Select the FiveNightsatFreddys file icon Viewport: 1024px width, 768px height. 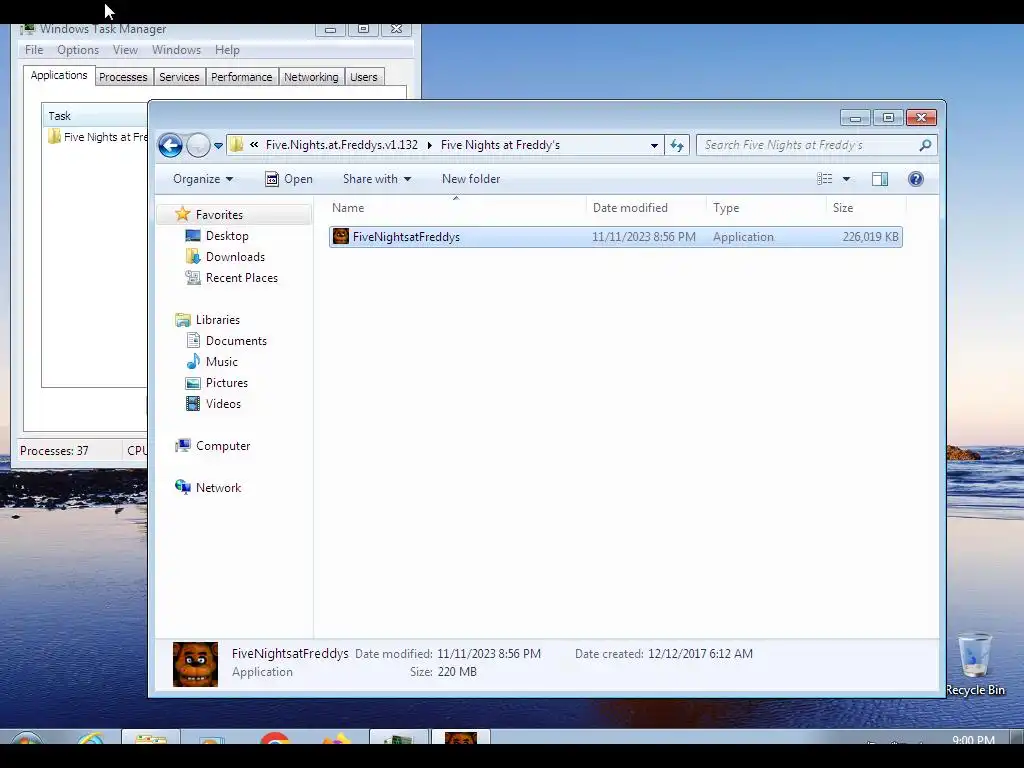340,236
